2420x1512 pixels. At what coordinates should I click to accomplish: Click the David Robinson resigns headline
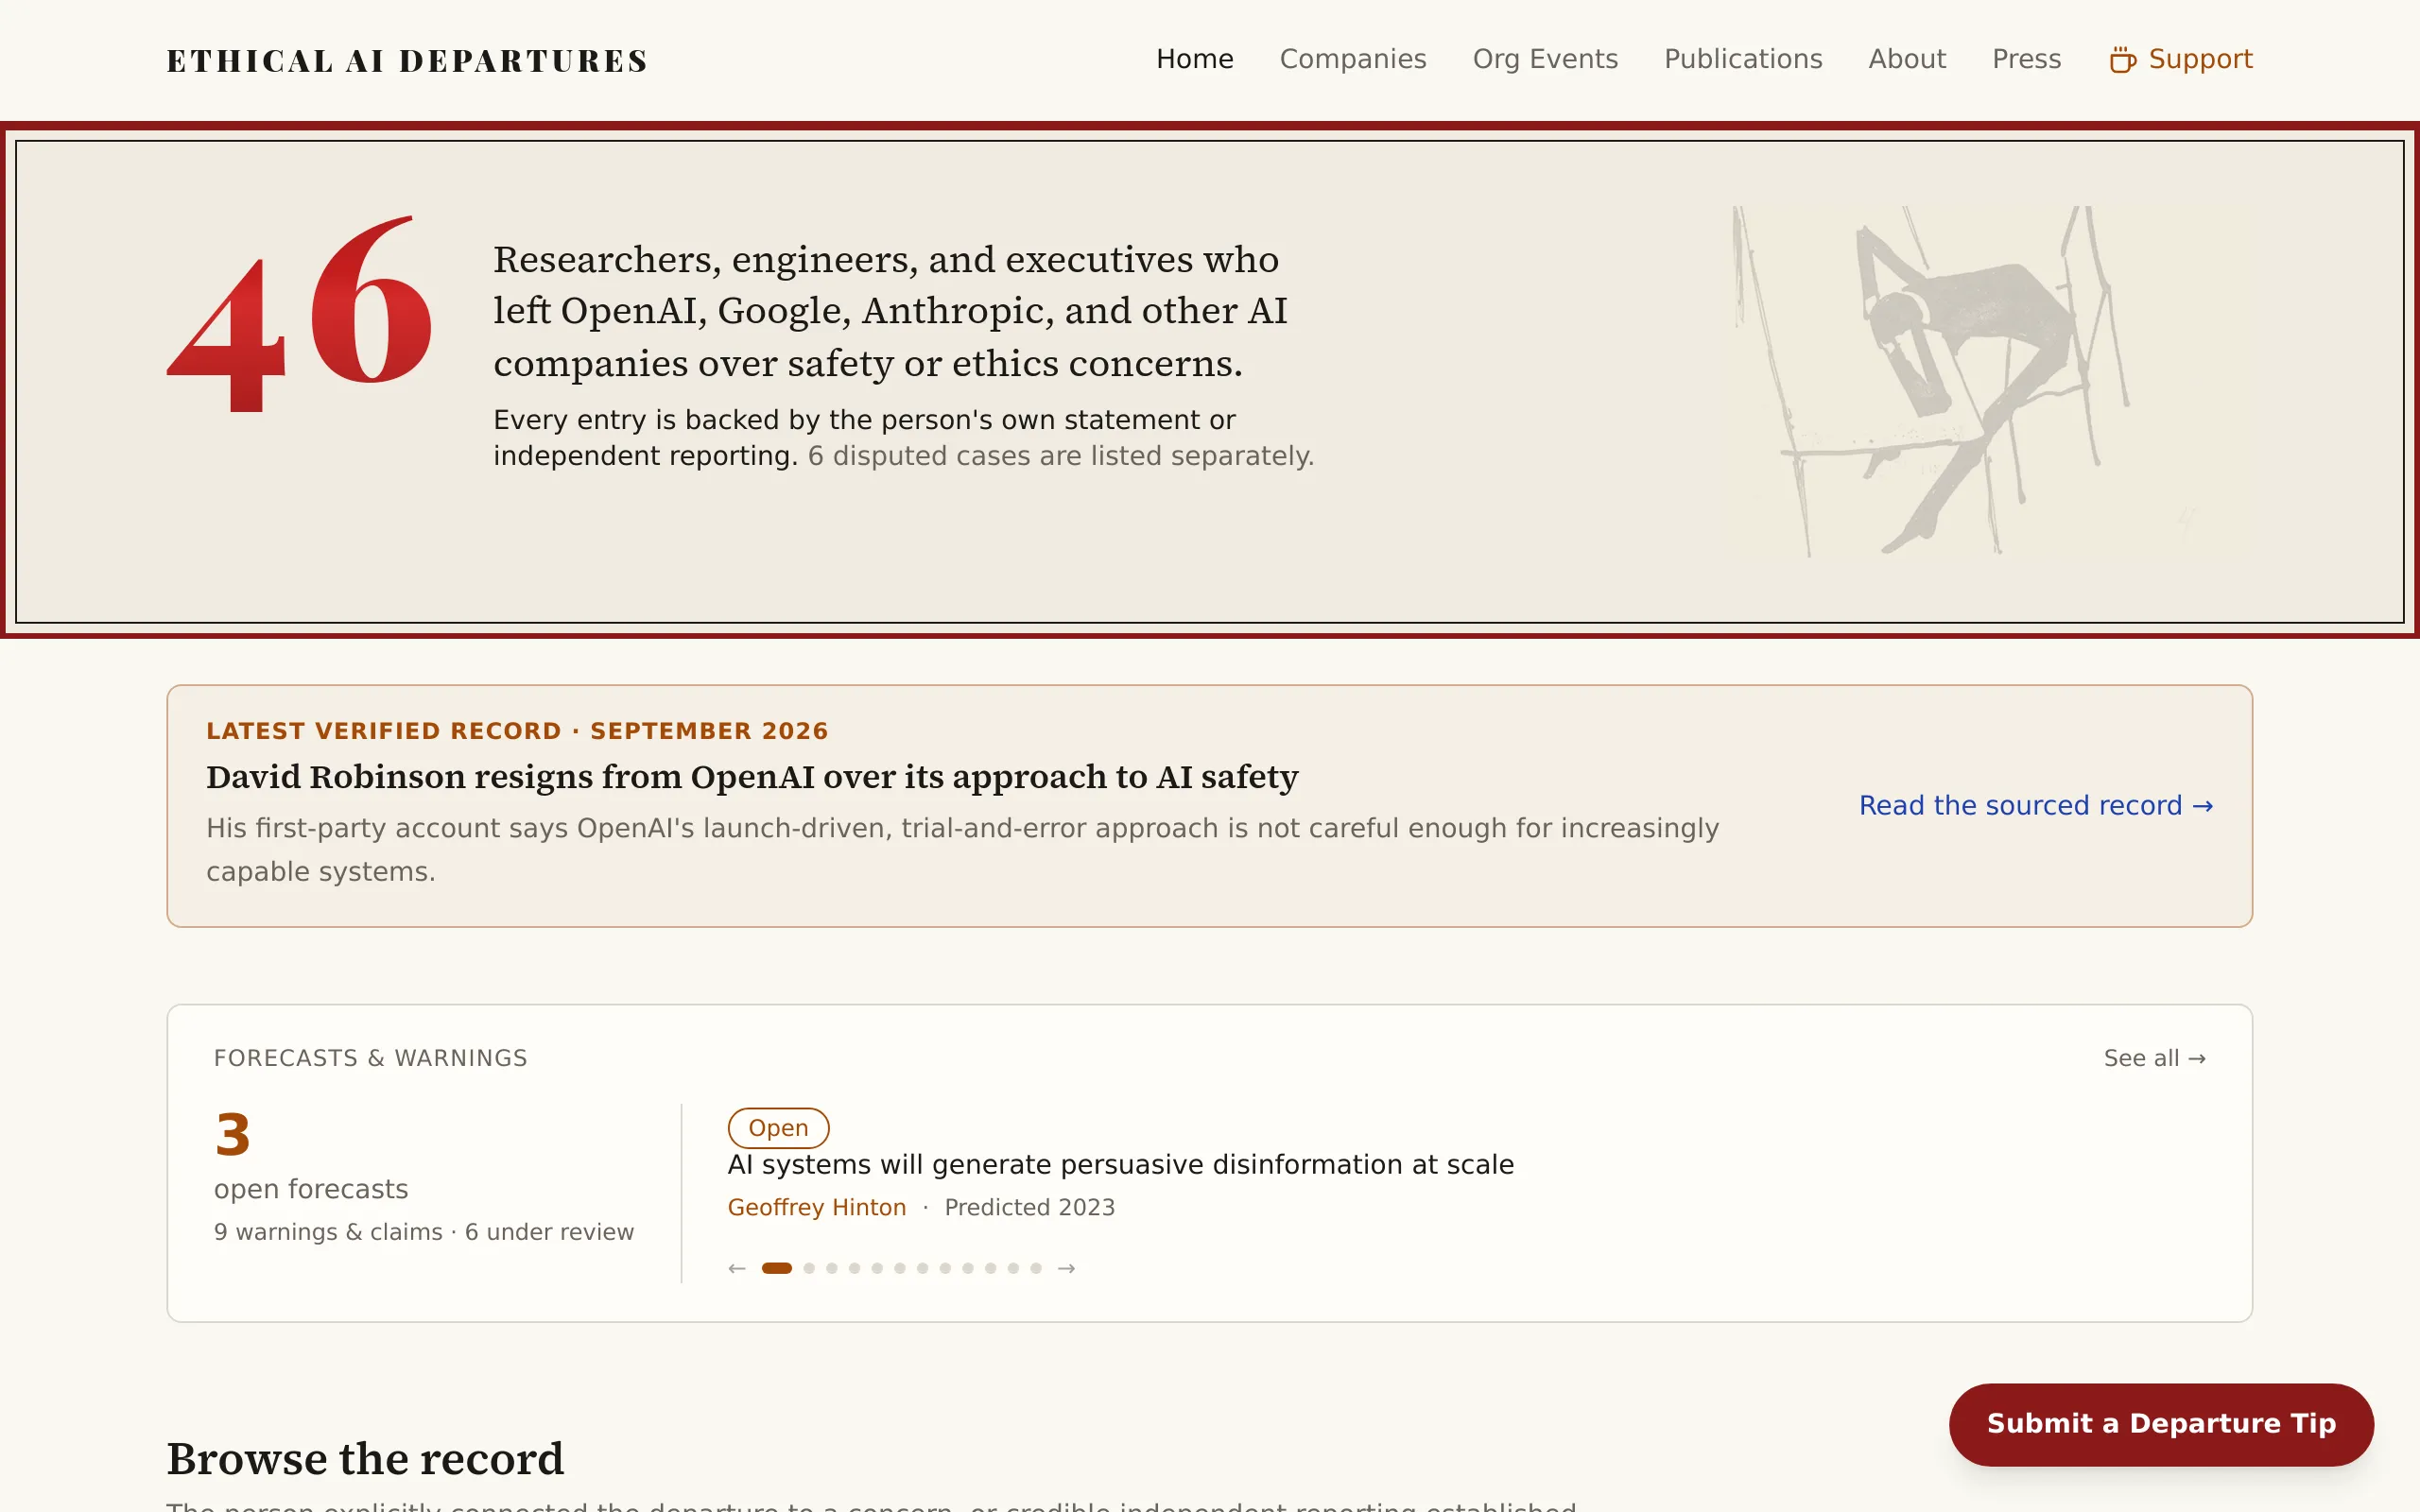tap(752, 777)
